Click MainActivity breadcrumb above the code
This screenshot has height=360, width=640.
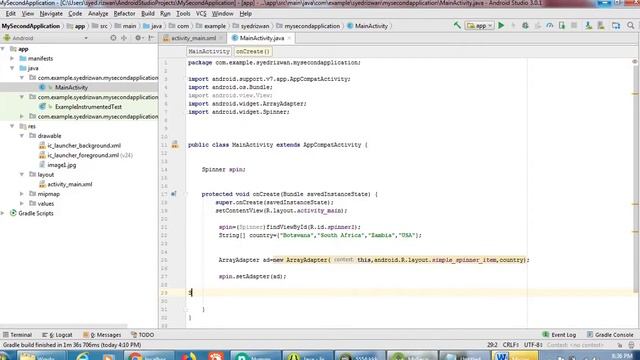[209, 51]
